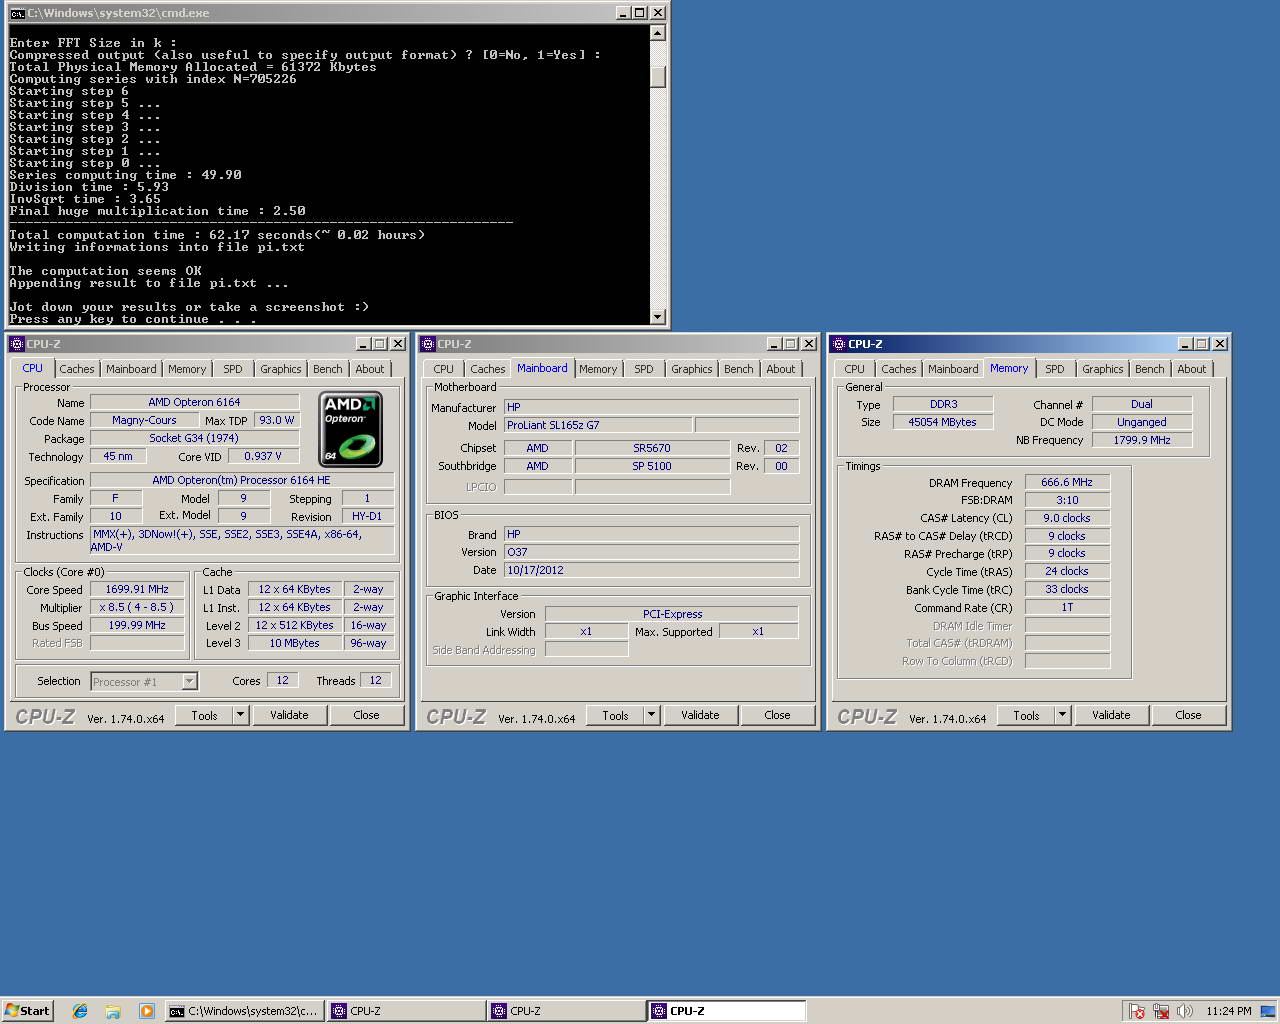Open Windows Explorer folder icon in the taskbar
The image size is (1280, 1024).
tap(113, 1011)
